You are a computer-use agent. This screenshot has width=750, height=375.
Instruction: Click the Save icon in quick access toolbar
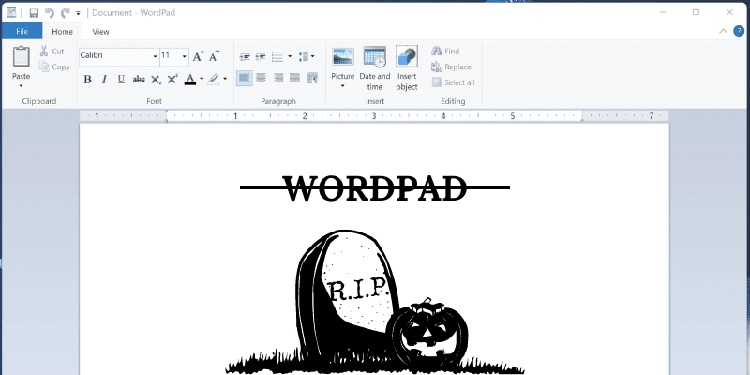(x=33, y=13)
